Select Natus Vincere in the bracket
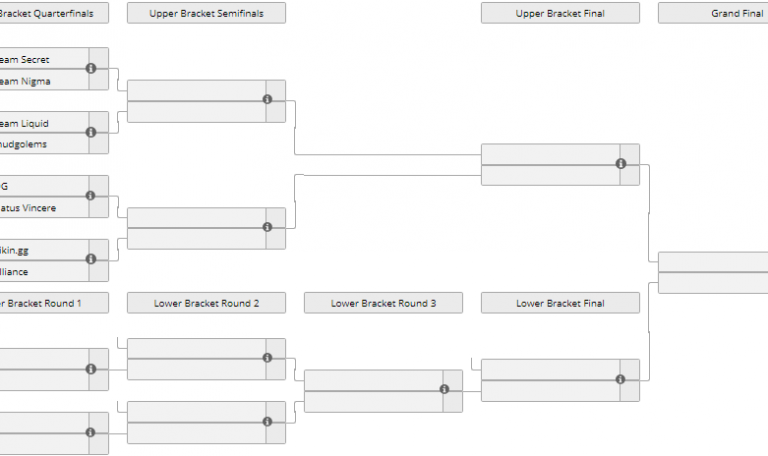This screenshot has height=456, width=768. tap(28, 208)
